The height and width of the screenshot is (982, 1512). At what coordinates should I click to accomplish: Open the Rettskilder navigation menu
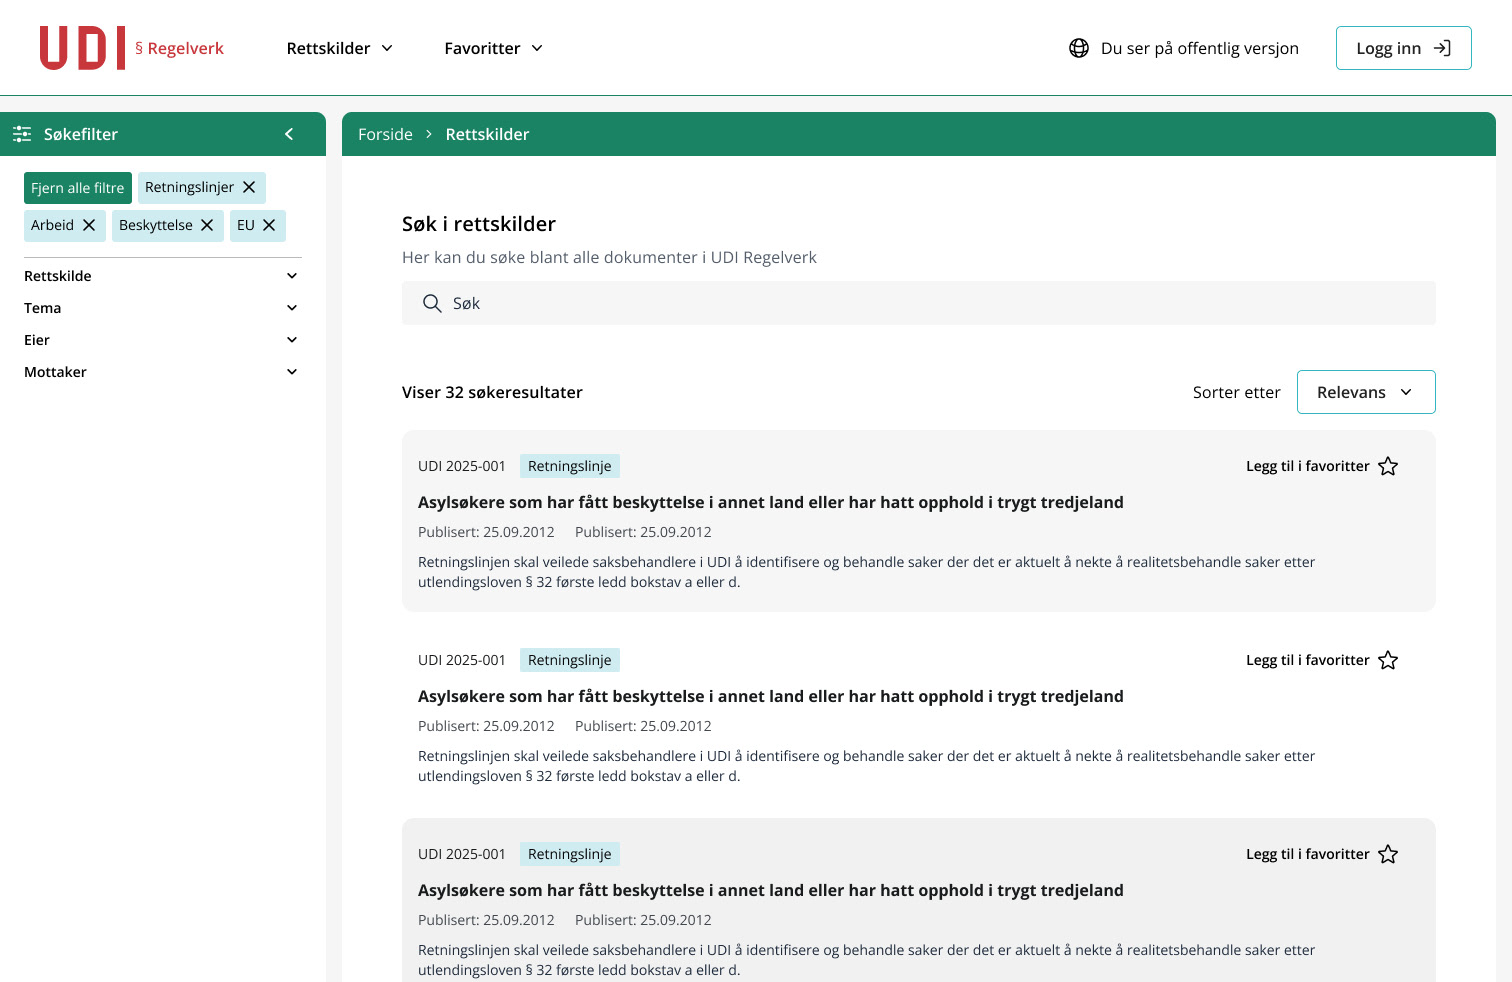click(340, 48)
